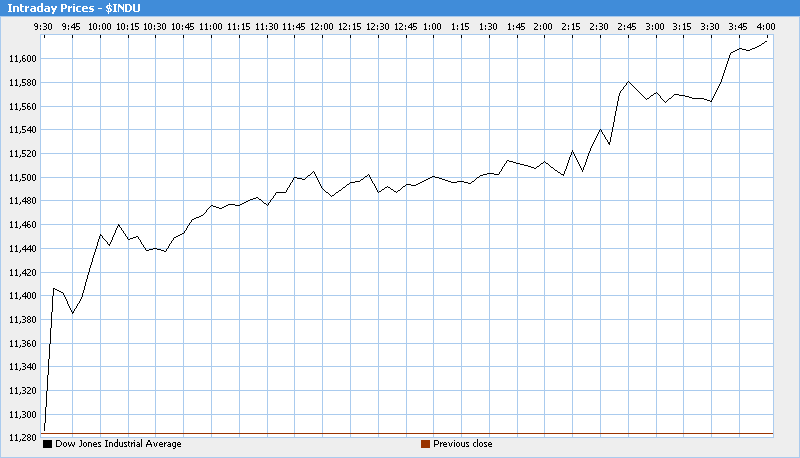Select the 11,540 price axis label

pos(20,130)
